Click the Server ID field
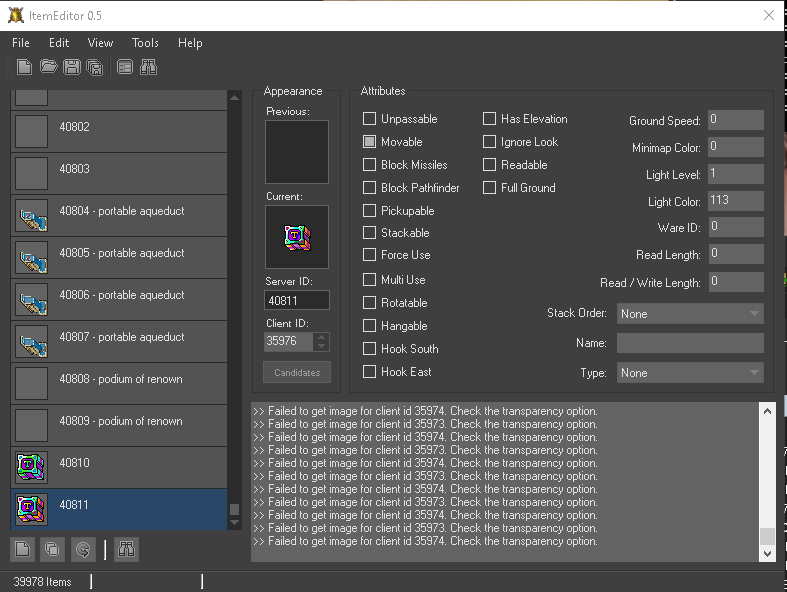Image resolution: width=787 pixels, height=592 pixels. 297,300
